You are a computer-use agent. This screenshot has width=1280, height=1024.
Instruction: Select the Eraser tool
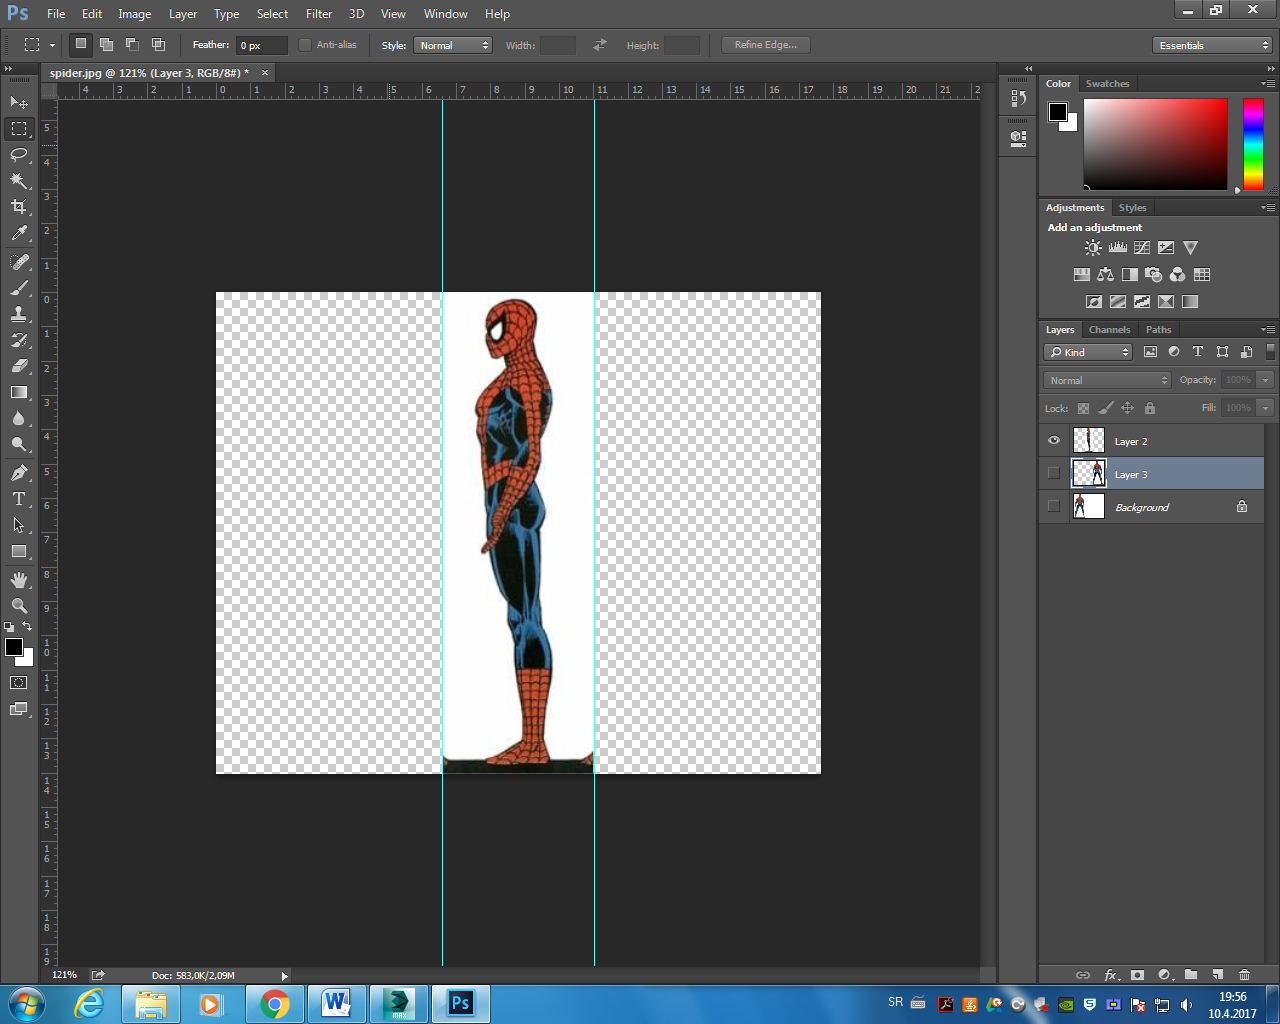[19, 366]
